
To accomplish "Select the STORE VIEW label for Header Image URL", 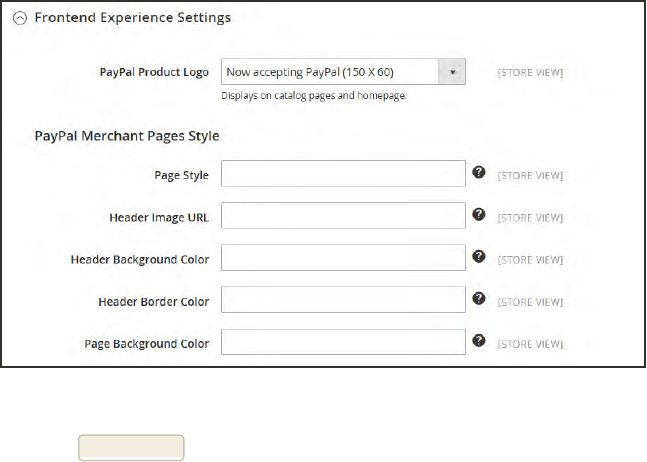I will tap(530, 218).
